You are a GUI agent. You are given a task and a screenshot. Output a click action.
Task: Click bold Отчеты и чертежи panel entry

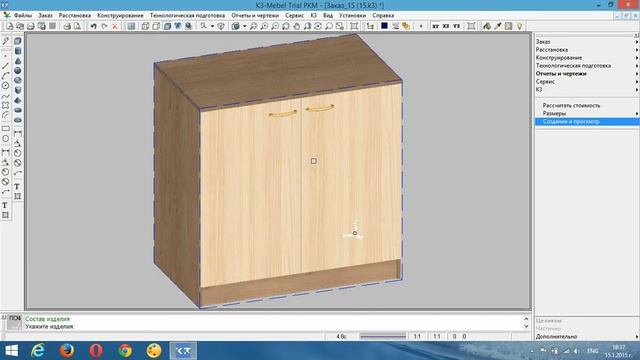coord(561,74)
